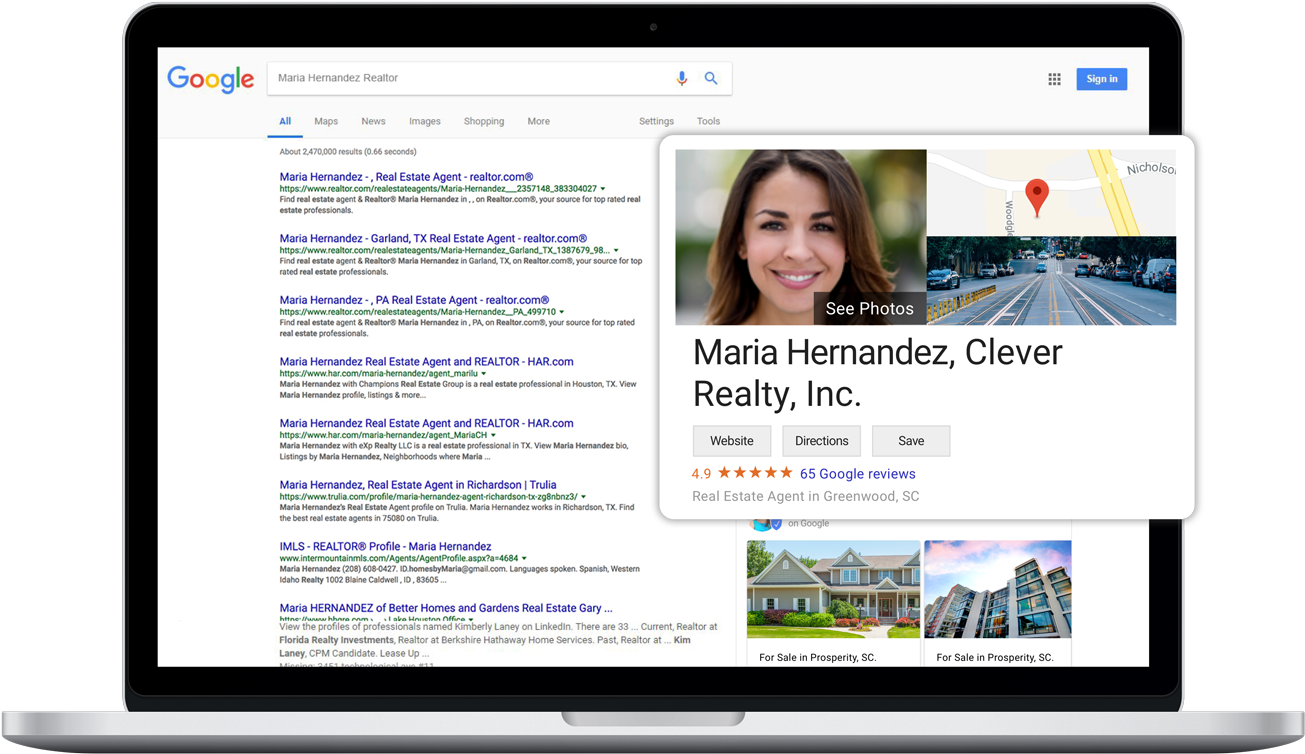Click the blue search magnifier icon

coord(711,78)
